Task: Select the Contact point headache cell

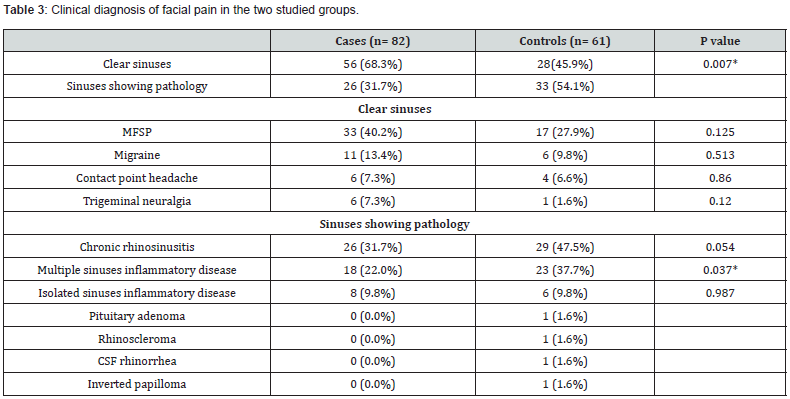Action: [x=137, y=178]
